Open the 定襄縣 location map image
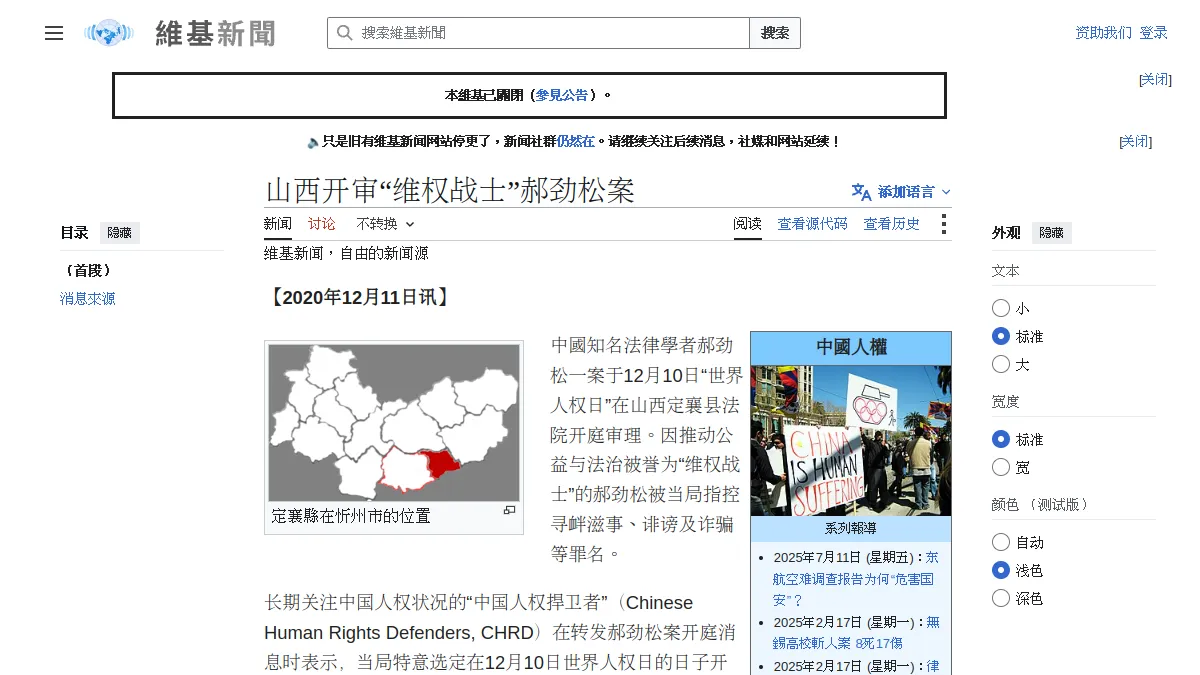The width and height of the screenshot is (1200, 675). tap(394, 422)
